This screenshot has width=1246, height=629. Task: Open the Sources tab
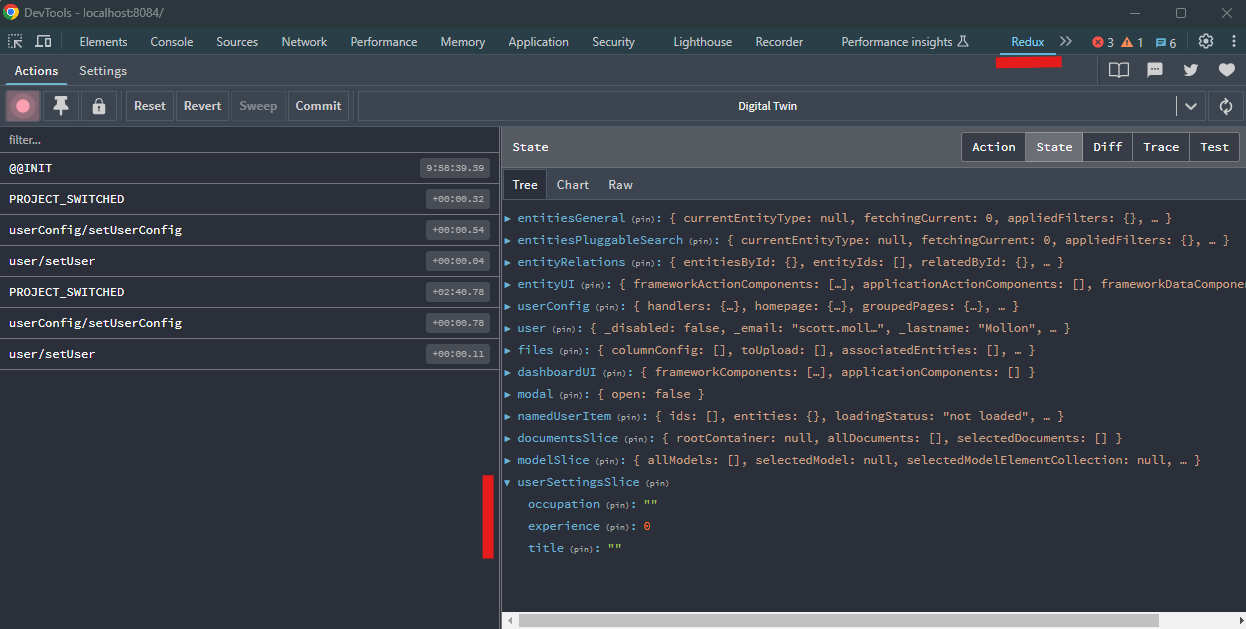point(237,42)
